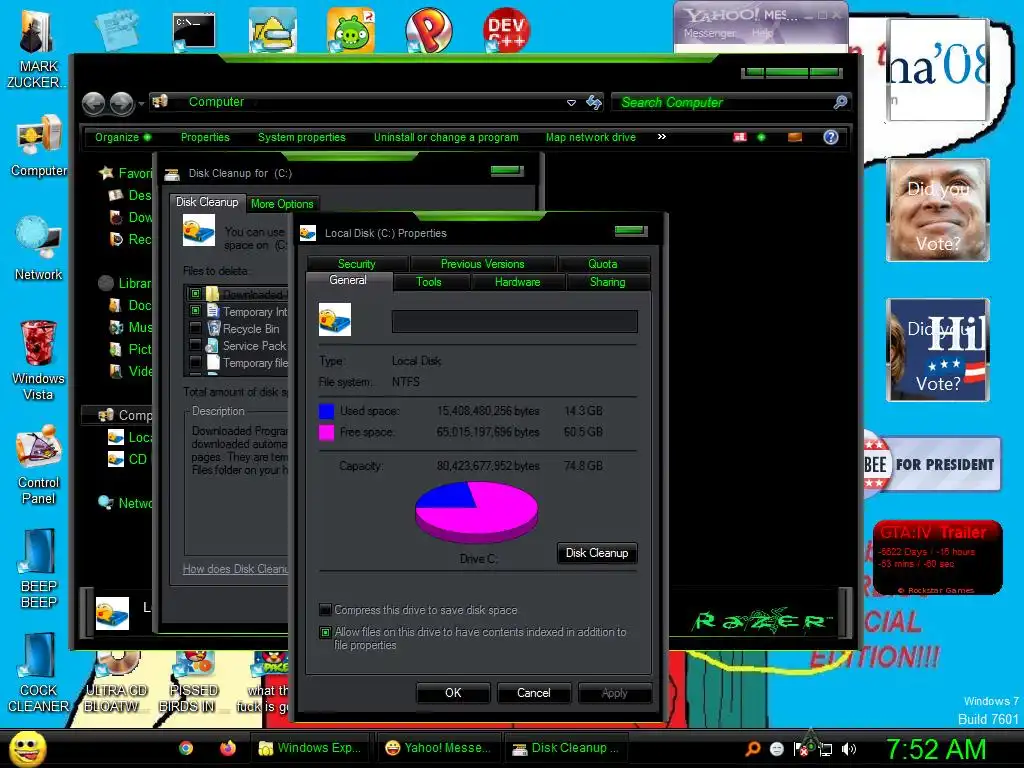The width and height of the screenshot is (1024, 768).
Task: Launch Chrome from the taskbar
Action: pos(186,748)
